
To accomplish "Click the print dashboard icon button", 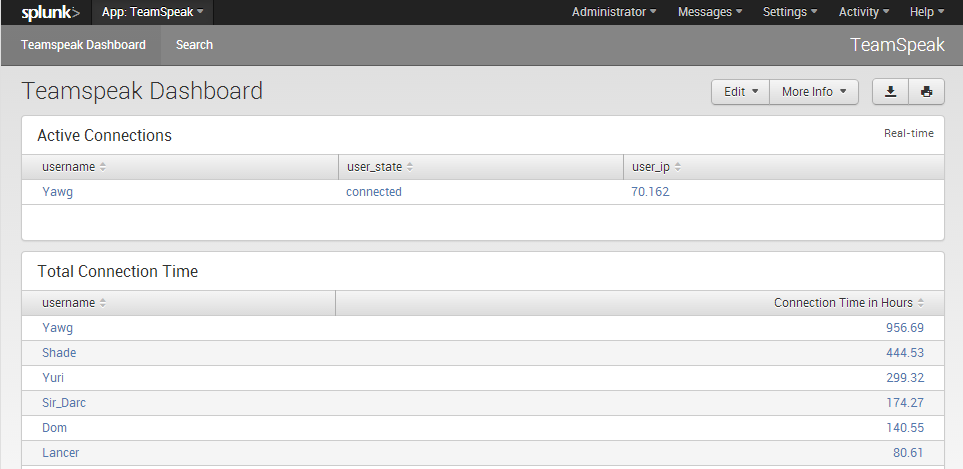I will 926,92.
